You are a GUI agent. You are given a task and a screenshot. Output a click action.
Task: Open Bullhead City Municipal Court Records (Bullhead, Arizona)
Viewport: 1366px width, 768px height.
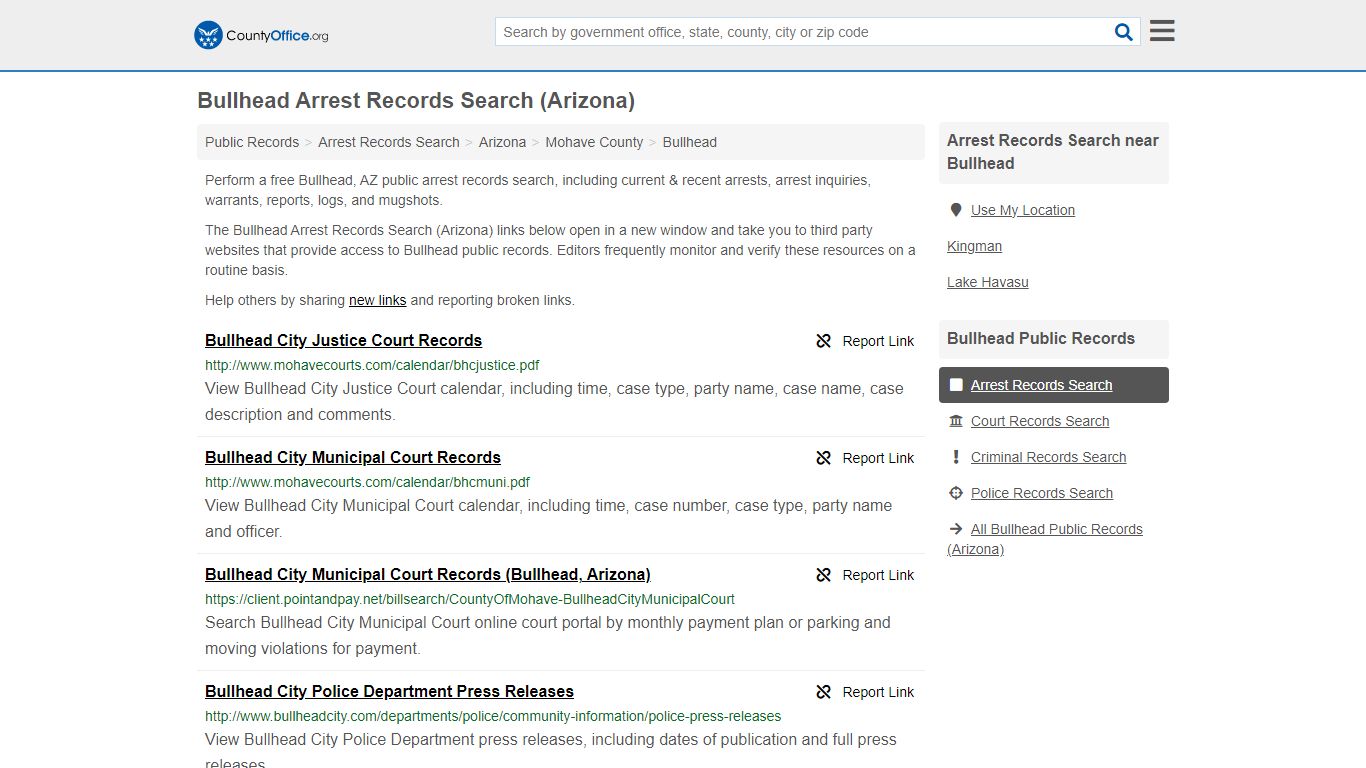[x=428, y=574]
